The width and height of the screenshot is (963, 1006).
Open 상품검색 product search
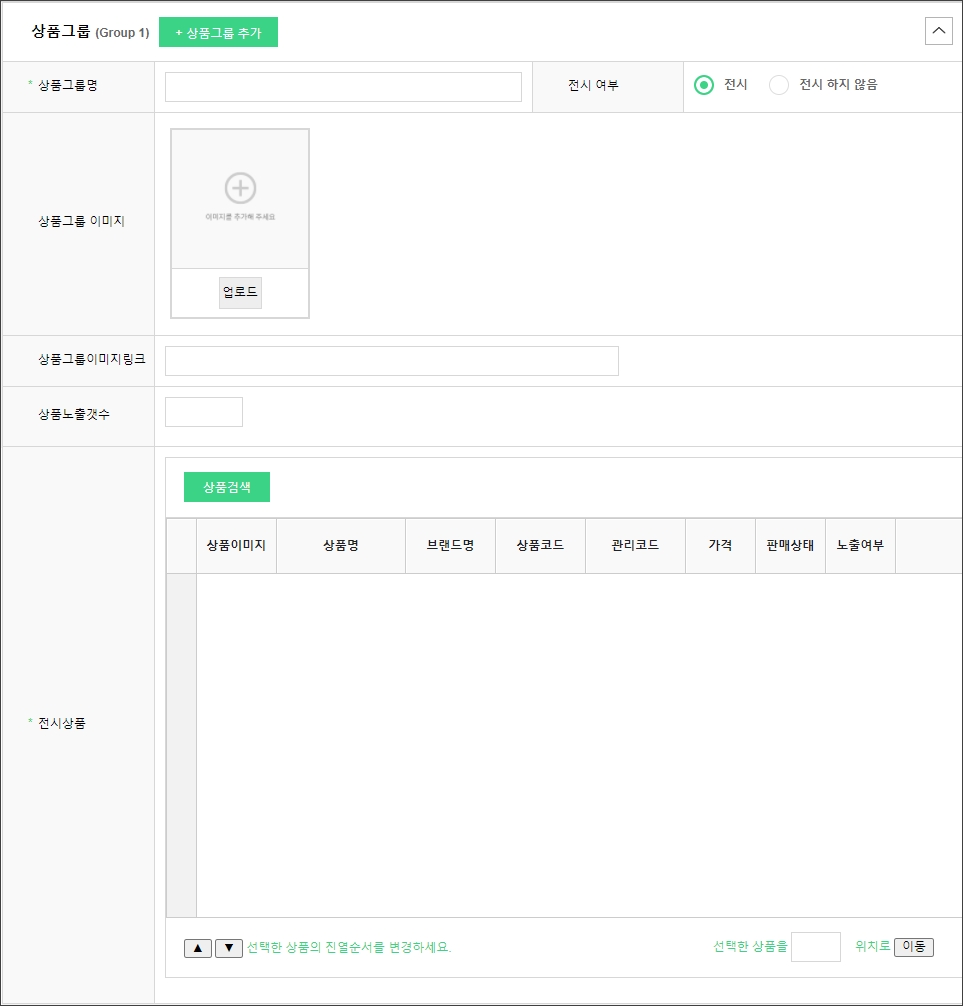(x=227, y=487)
